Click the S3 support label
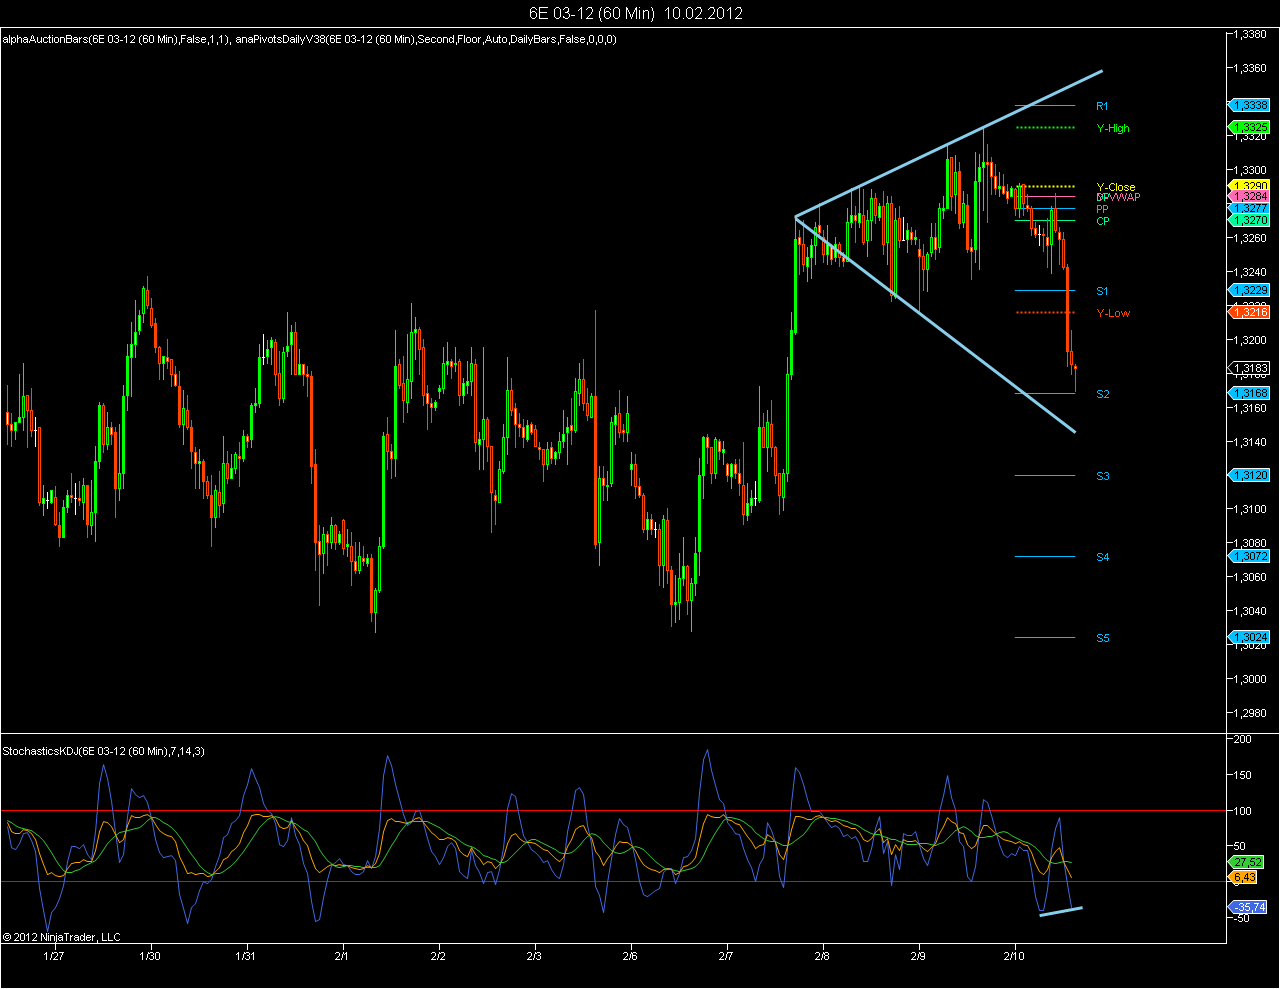This screenshot has width=1280, height=989. tap(1102, 476)
